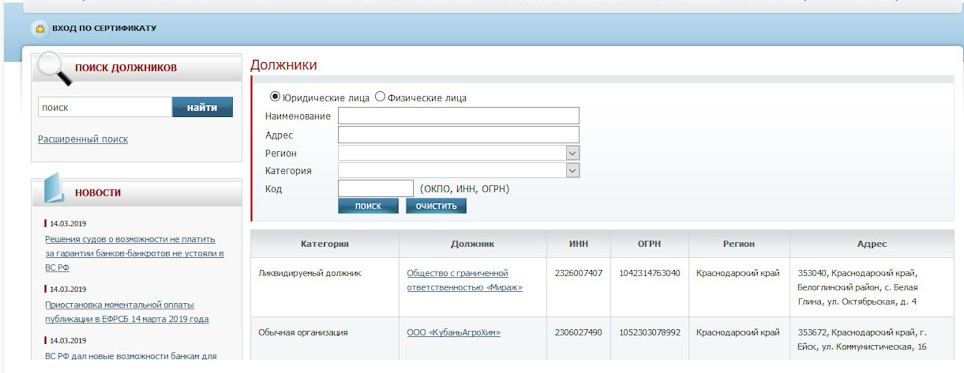964x373 pixels.
Task: Click the sidebar debtor search text field
Action: tap(105, 107)
